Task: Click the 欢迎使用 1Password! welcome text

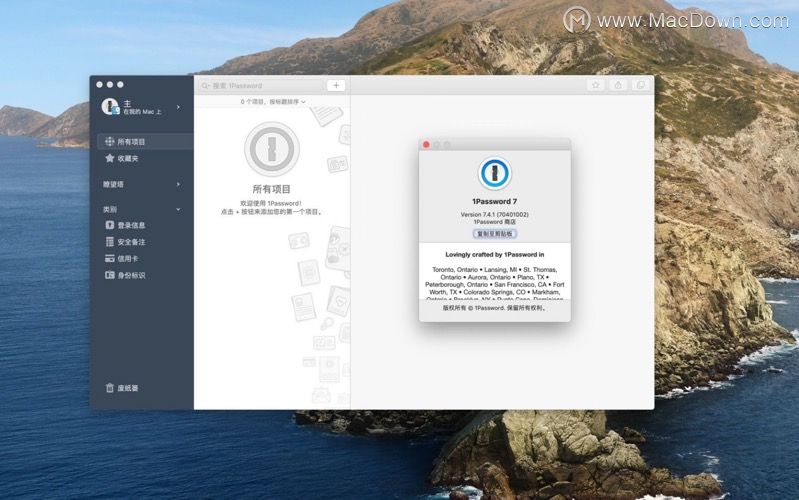Action: (271, 203)
